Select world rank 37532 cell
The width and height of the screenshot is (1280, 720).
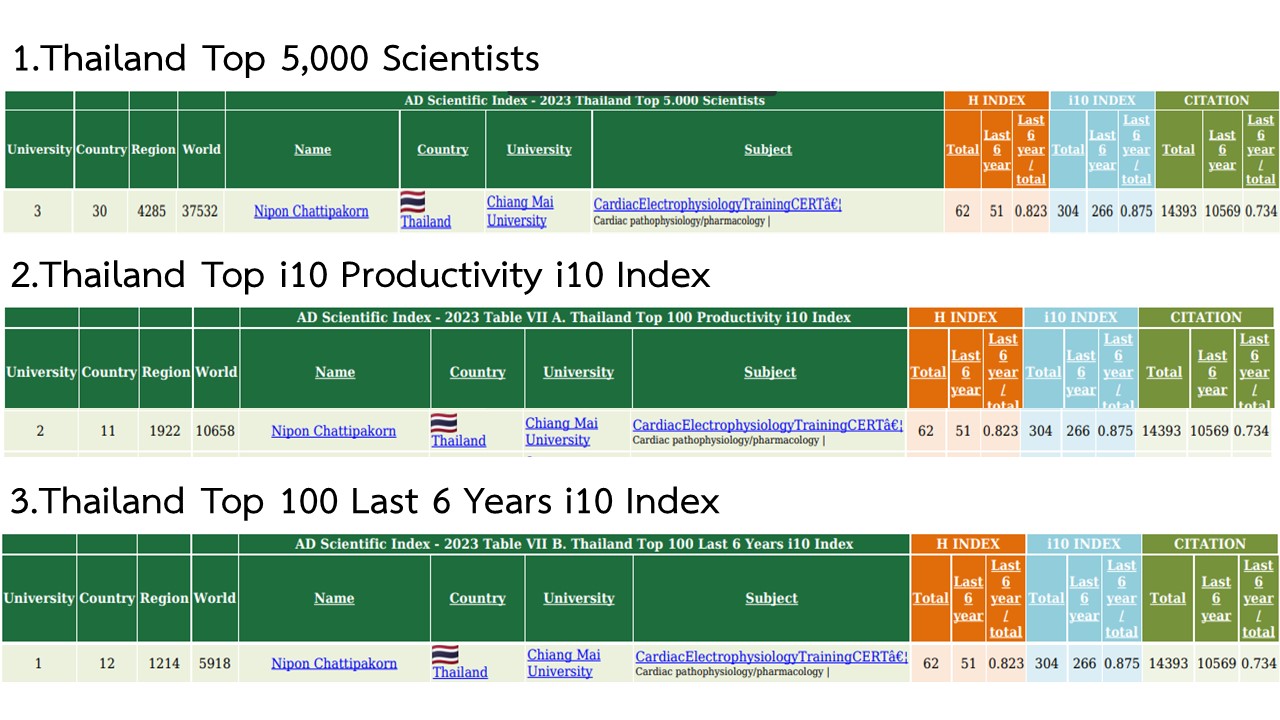tap(201, 211)
